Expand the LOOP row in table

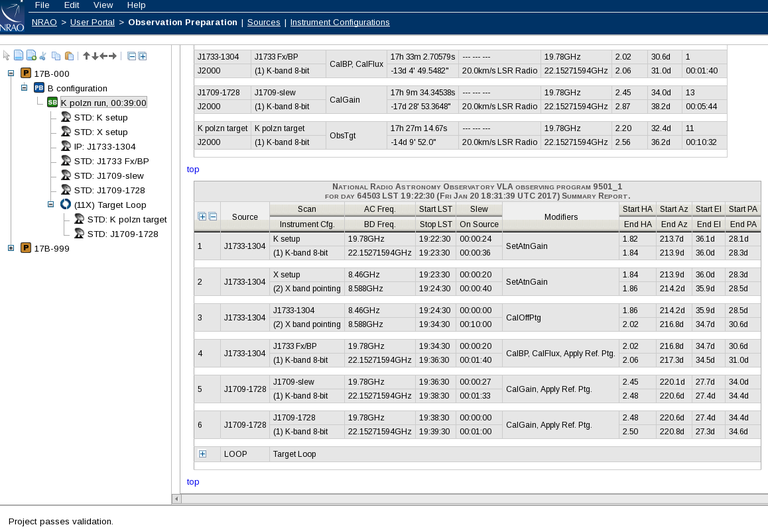[x=202, y=454]
